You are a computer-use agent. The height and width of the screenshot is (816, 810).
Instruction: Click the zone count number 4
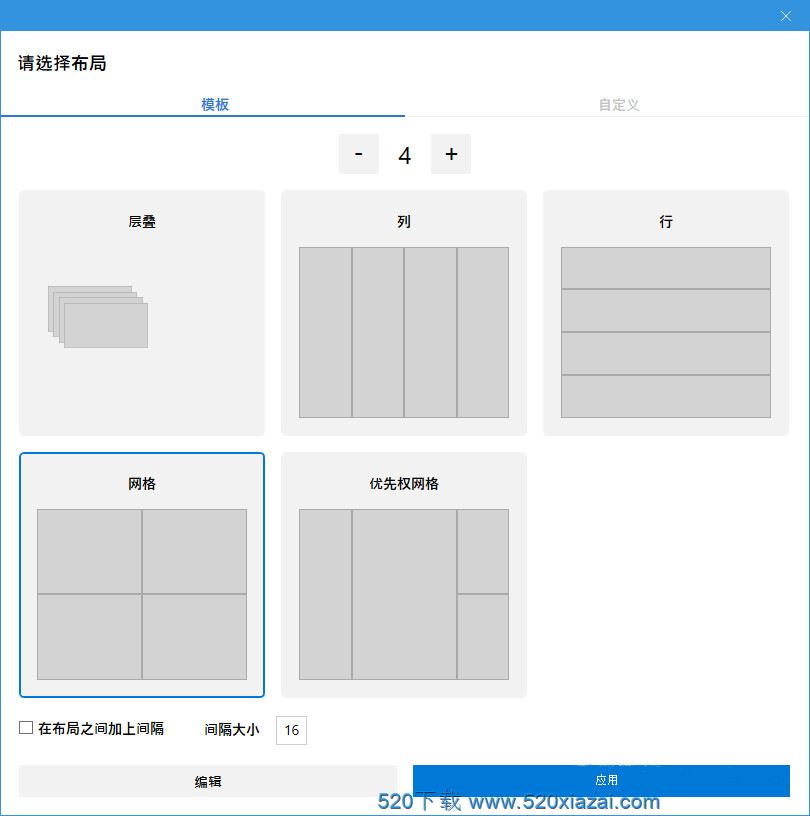405,155
